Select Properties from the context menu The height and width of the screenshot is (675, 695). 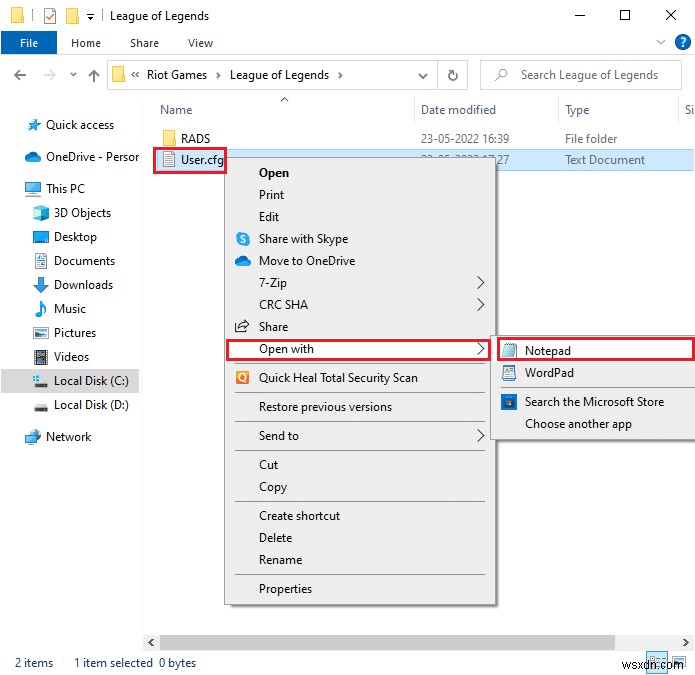tap(285, 589)
